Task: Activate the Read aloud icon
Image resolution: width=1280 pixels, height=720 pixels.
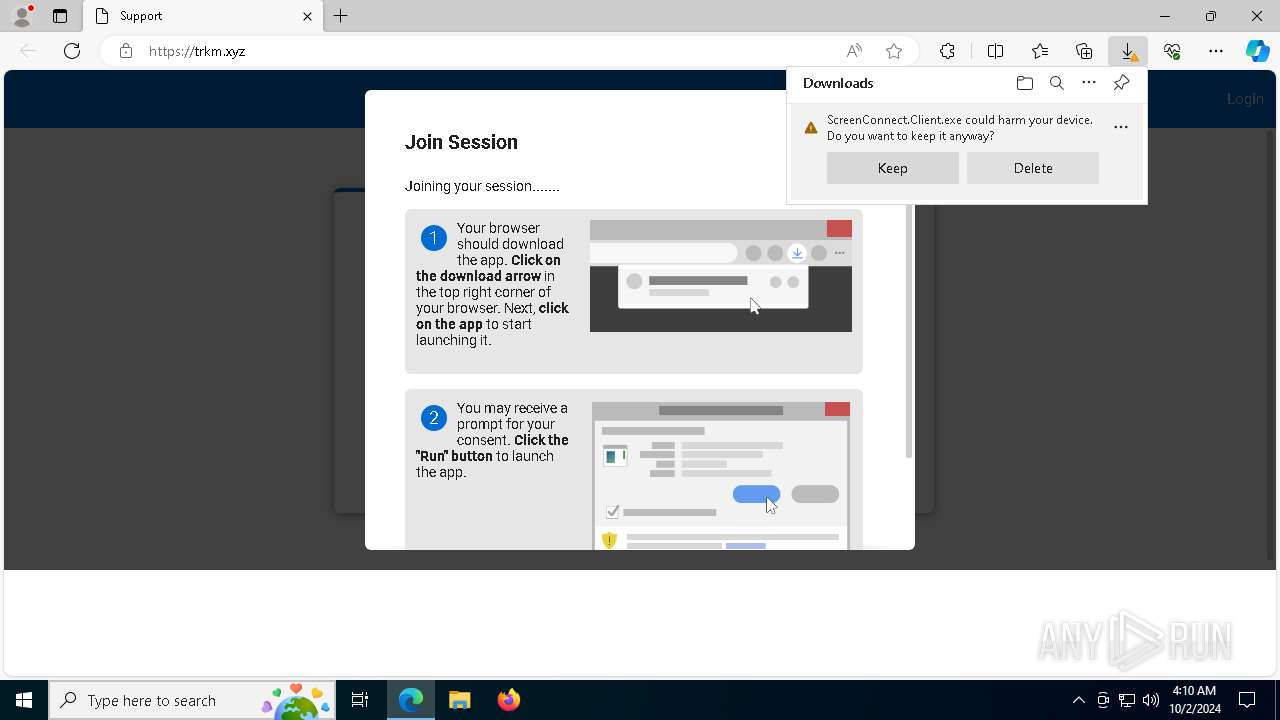Action: coord(854,51)
